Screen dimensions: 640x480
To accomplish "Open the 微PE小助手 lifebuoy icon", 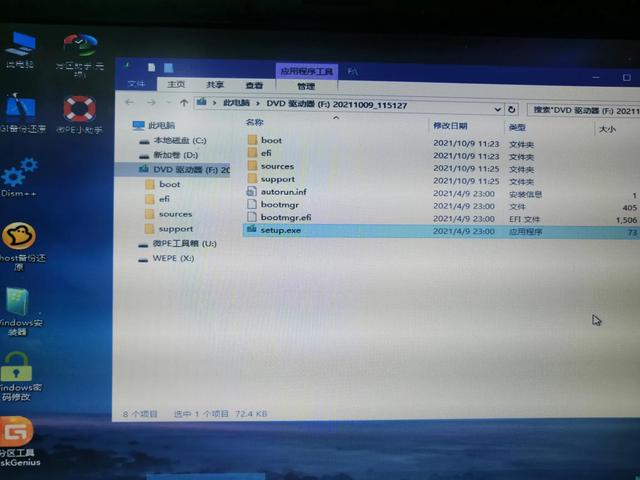I will (x=80, y=115).
